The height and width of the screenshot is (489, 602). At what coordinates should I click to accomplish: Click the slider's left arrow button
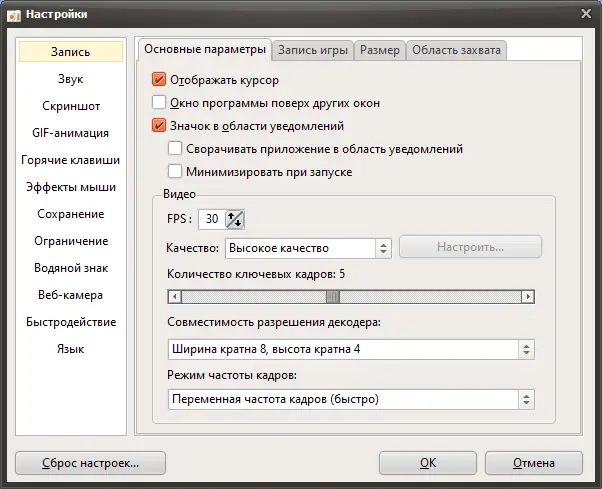click(174, 296)
